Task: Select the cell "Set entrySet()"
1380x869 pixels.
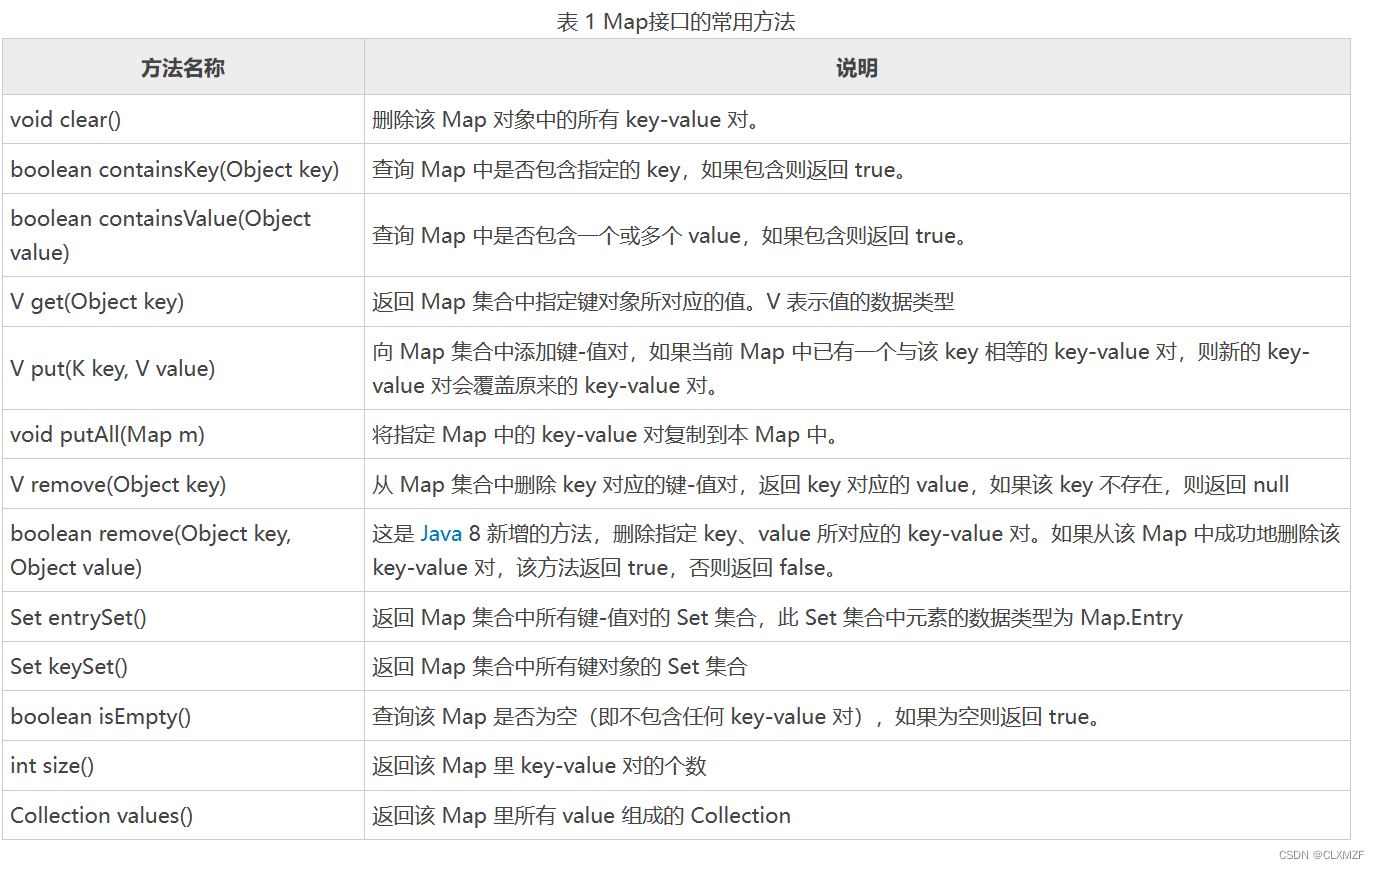Action: (183, 617)
